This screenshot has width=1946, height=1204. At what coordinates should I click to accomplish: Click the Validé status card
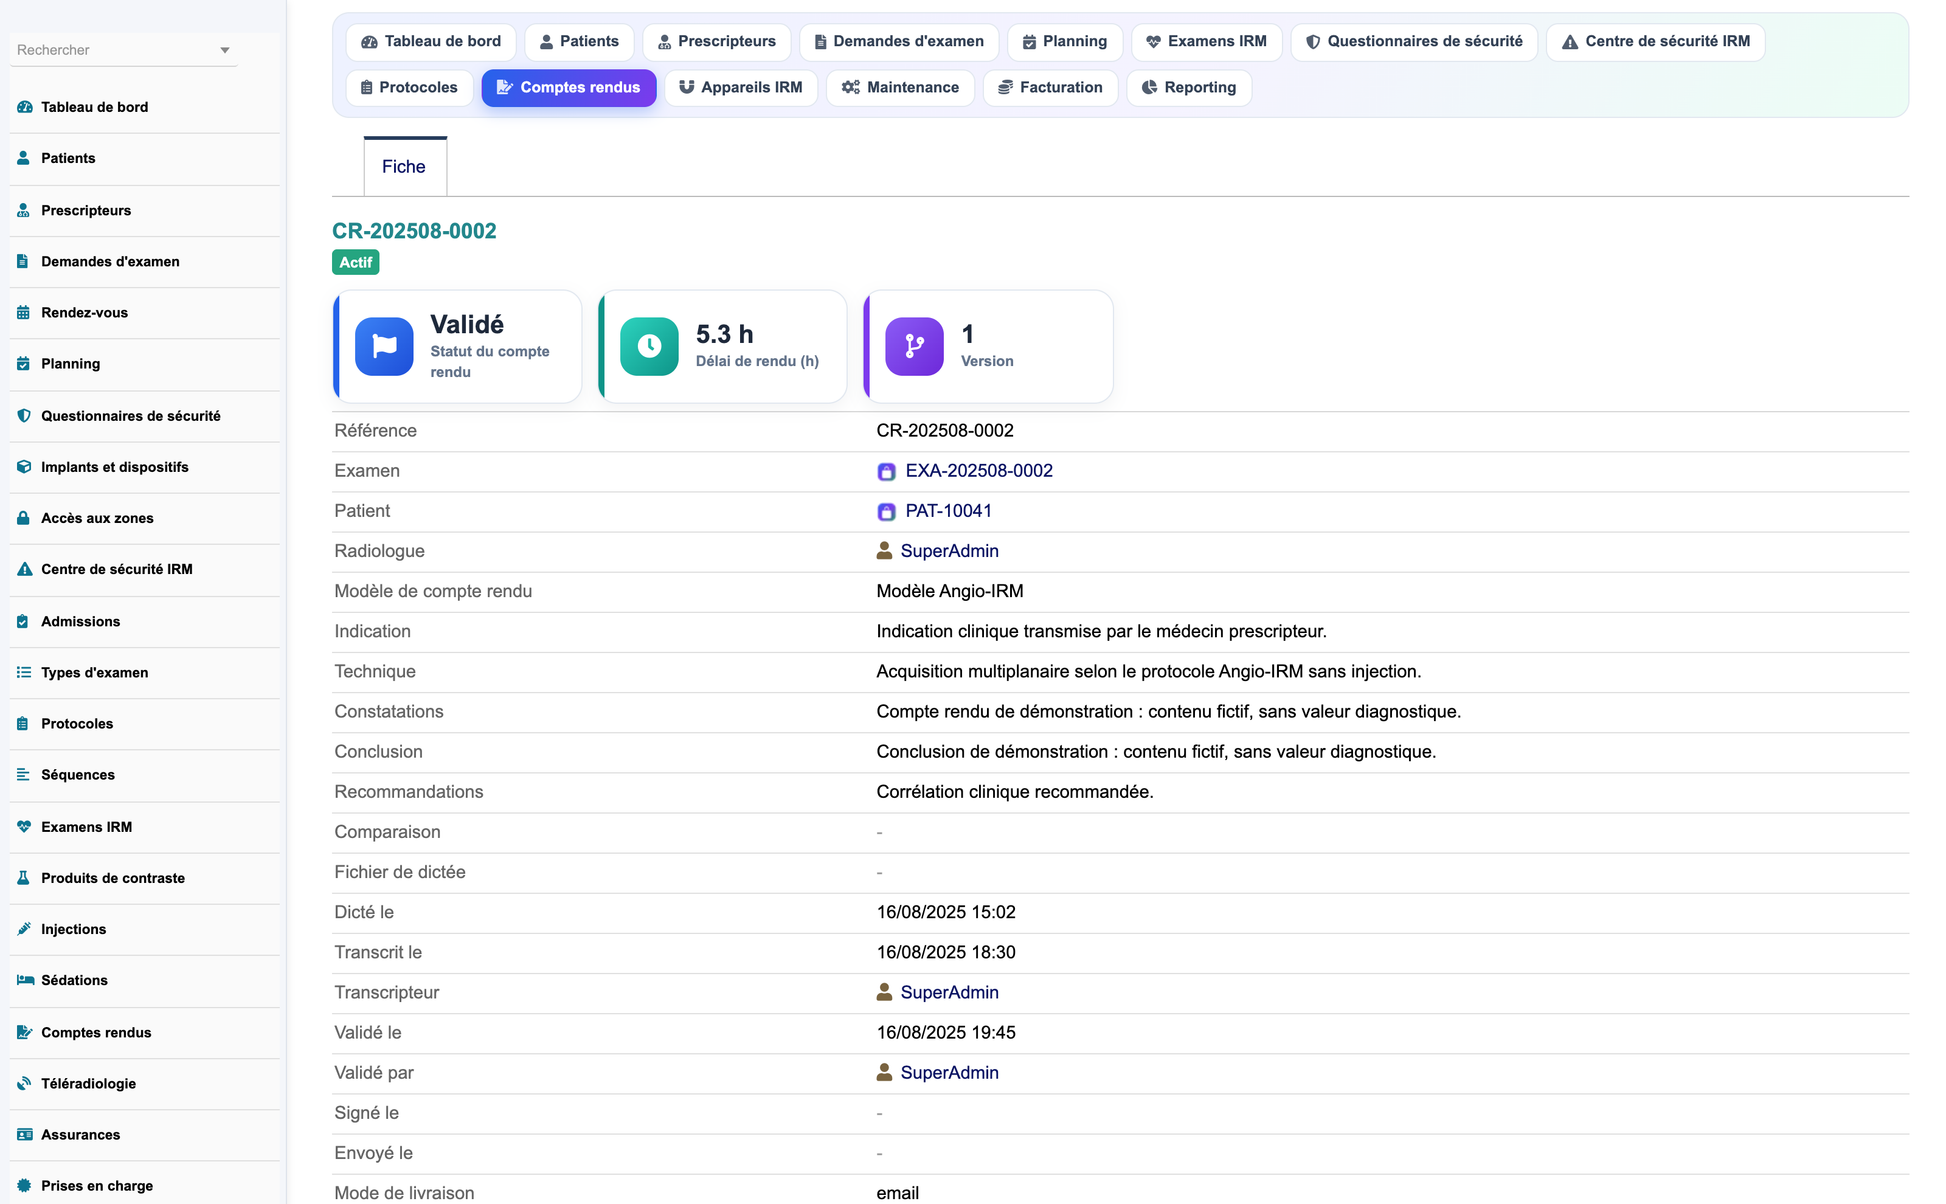(457, 346)
